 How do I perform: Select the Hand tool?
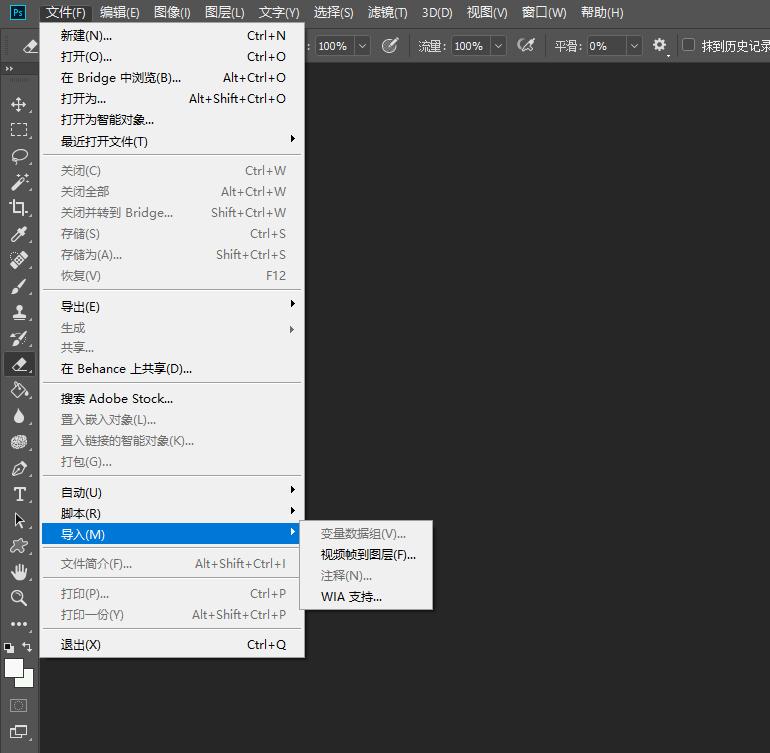coord(18,572)
